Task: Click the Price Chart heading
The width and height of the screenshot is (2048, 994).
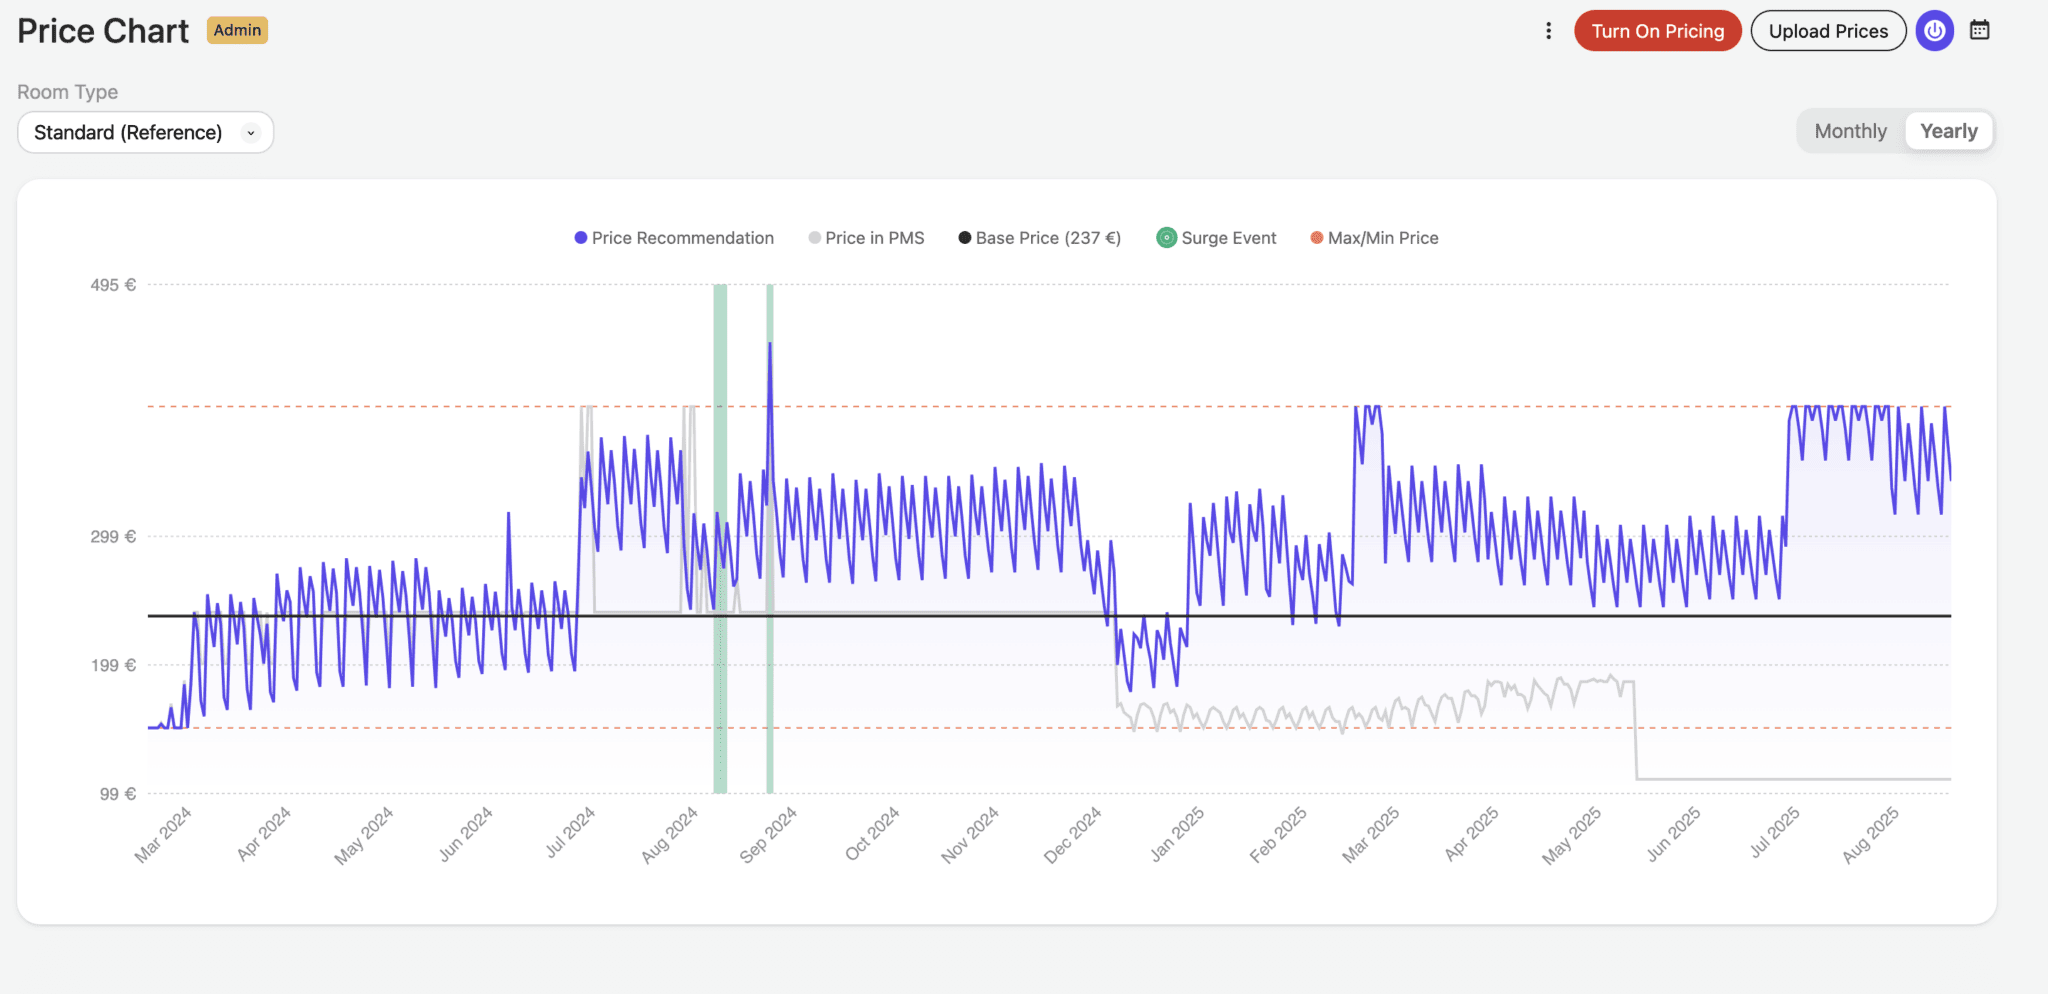Action: [103, 31]
